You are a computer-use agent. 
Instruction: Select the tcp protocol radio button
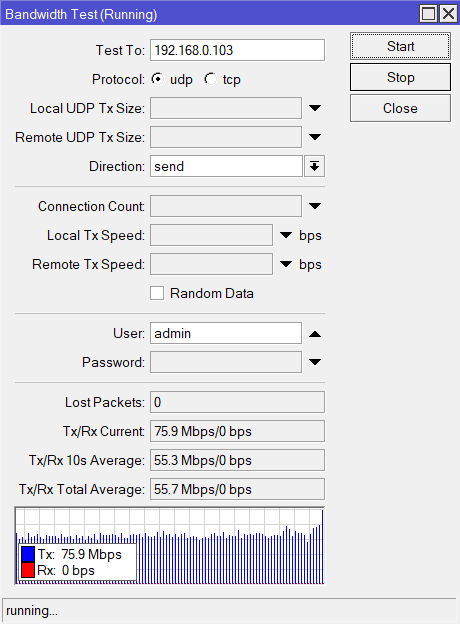[210, 79]
